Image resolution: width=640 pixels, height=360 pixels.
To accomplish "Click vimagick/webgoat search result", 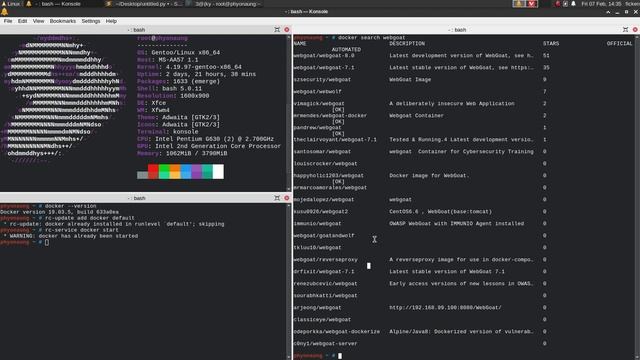I will [x=319, y=103].
